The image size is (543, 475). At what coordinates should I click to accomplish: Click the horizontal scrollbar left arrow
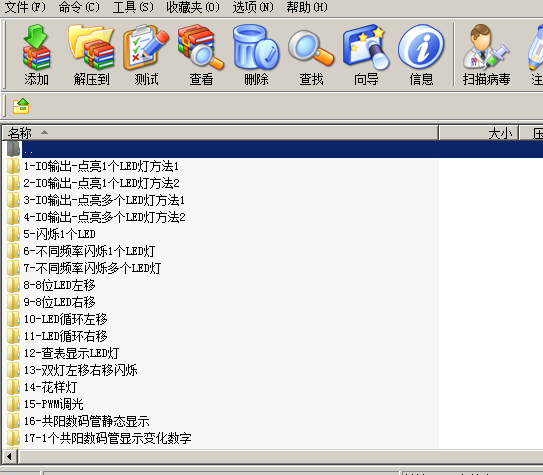tap(10, 457)
